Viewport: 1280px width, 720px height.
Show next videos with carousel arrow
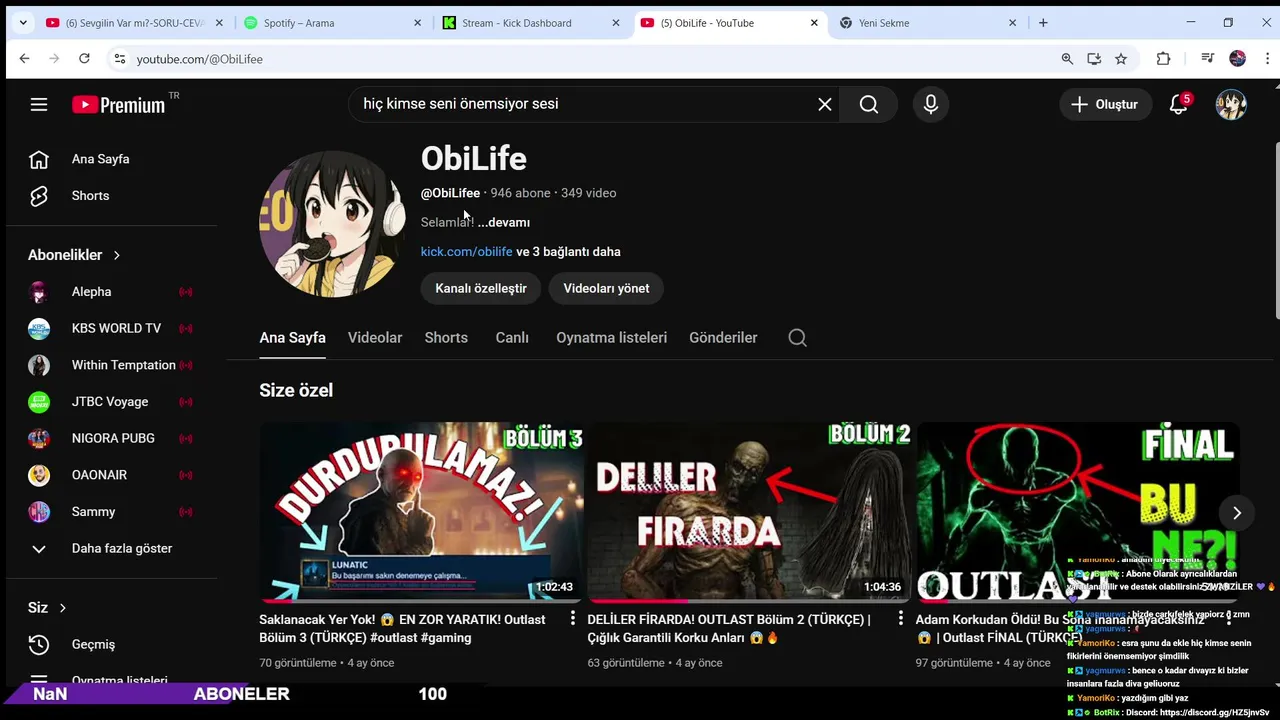tap(1237, 513)
